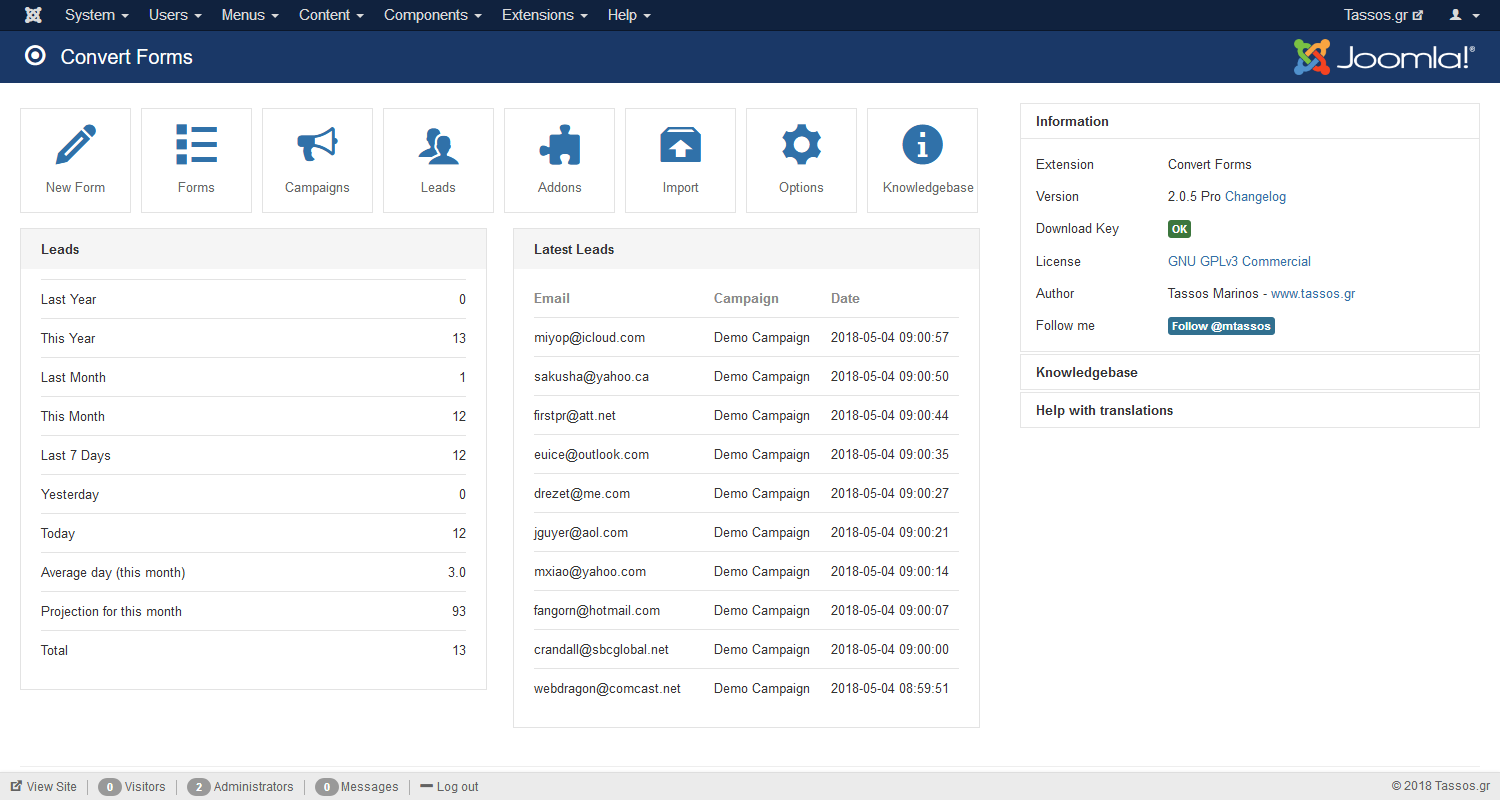1500x800 pixels.
Task: Click the Email column header in Latest Leads
Action: pos(552,298)
